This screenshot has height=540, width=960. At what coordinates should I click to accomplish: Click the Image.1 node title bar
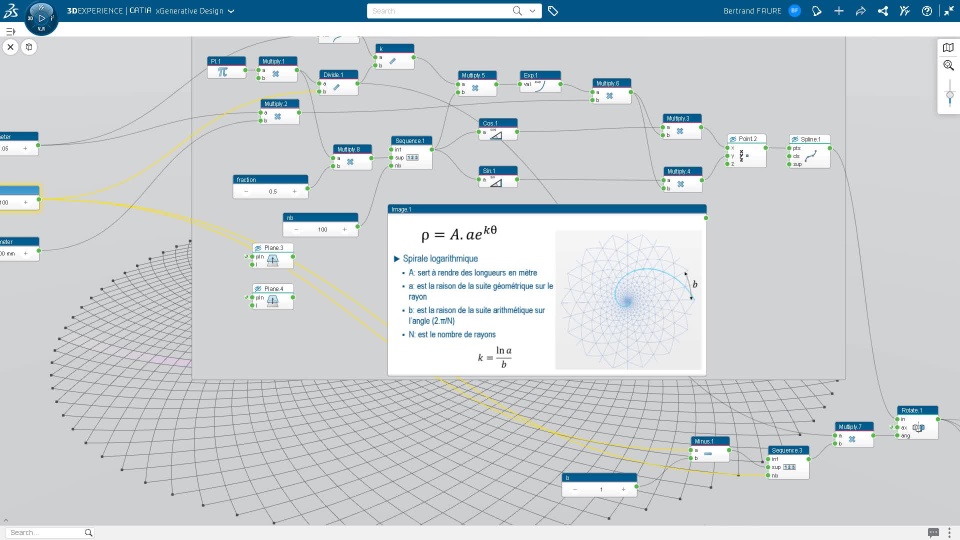pos(547,209)
